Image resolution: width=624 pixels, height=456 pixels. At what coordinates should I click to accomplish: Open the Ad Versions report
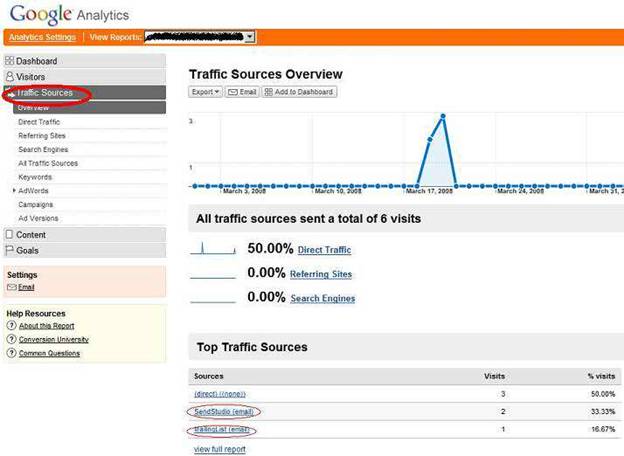coord(38,218)
